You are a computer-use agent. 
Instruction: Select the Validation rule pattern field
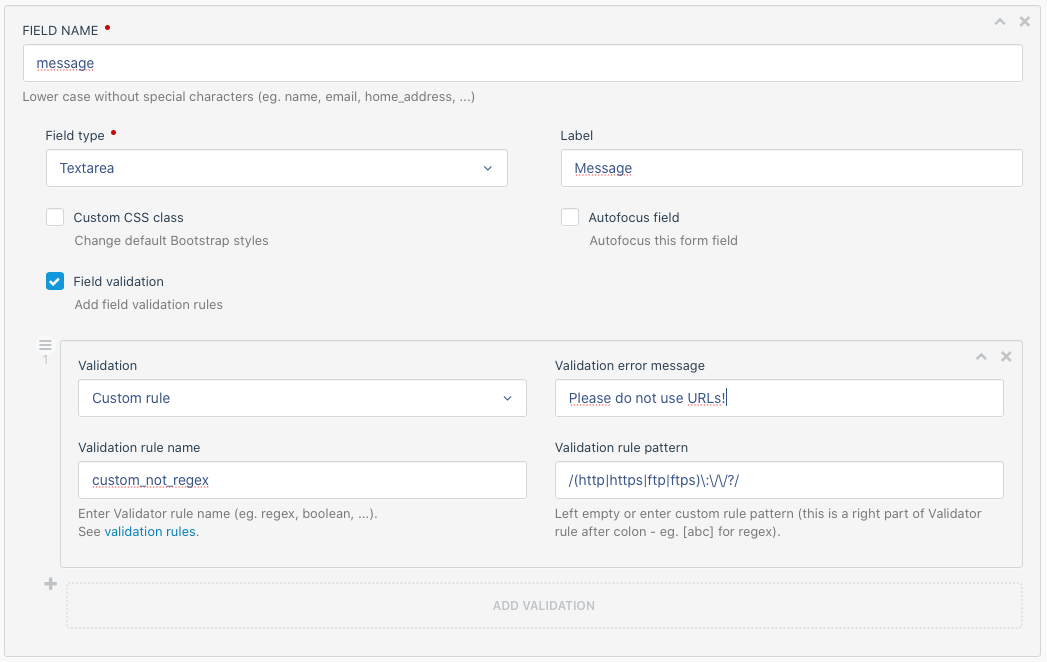tap(779, 480)
